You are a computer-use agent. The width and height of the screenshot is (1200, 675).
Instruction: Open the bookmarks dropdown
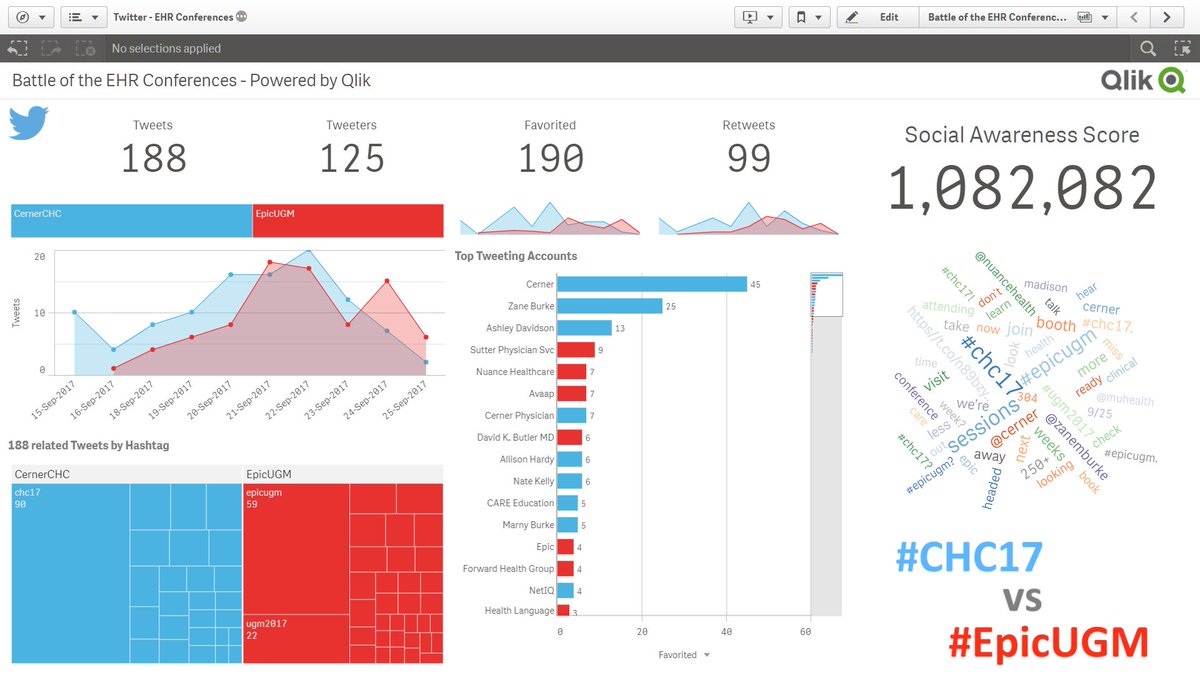click(x=808, y=17)
